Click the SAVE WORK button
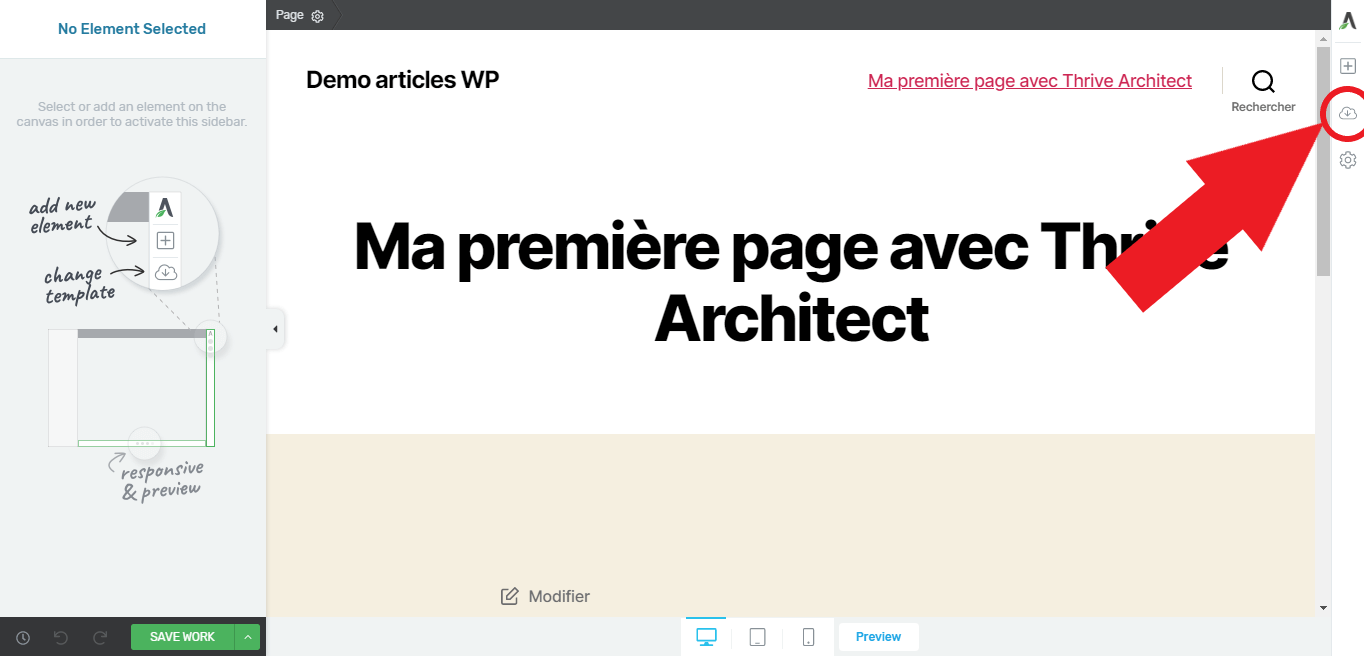 [x=182, y=637]
